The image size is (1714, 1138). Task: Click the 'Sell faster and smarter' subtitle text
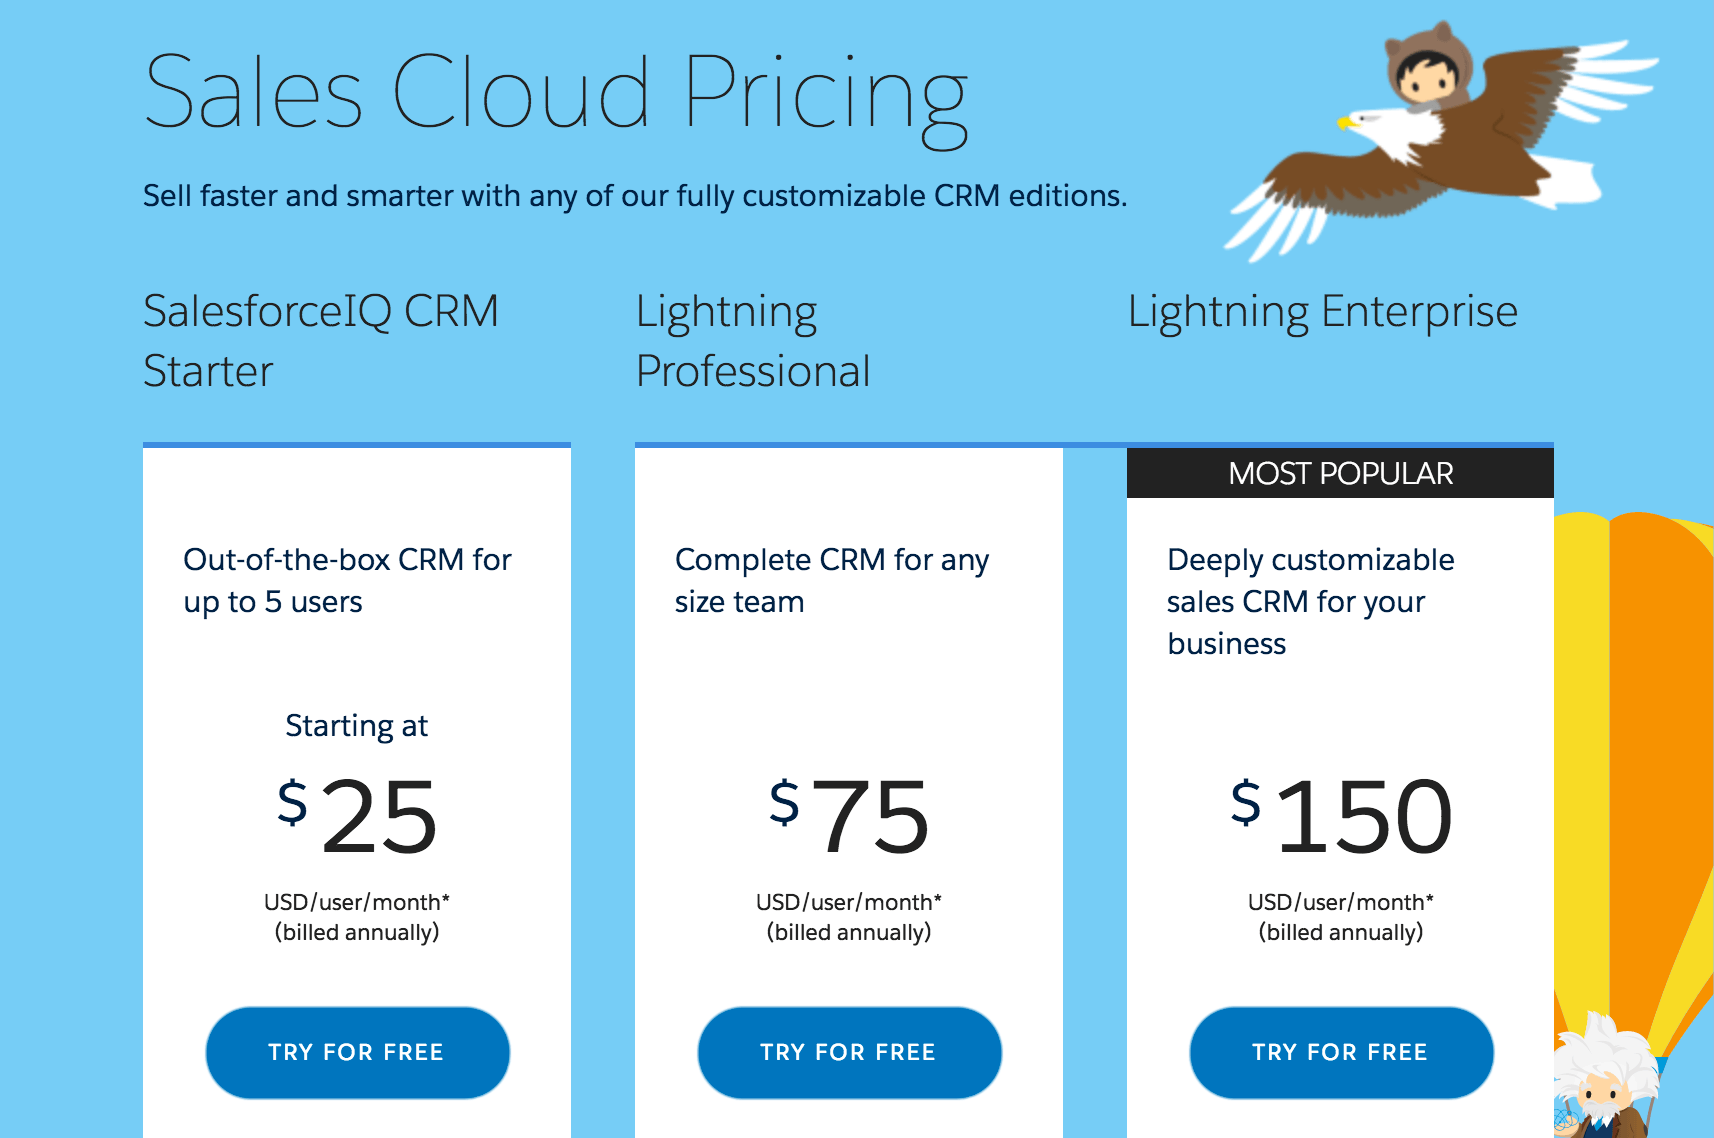pos(635,196)
